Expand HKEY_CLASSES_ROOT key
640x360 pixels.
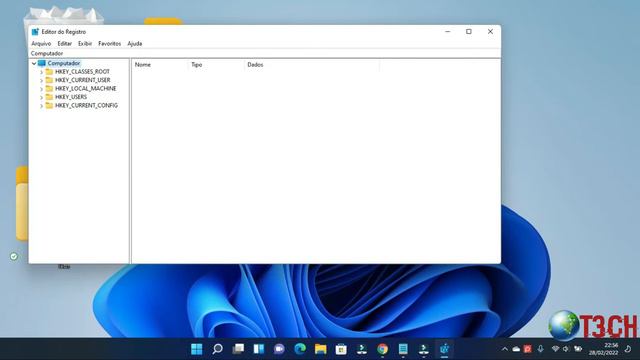pos(41,72)
